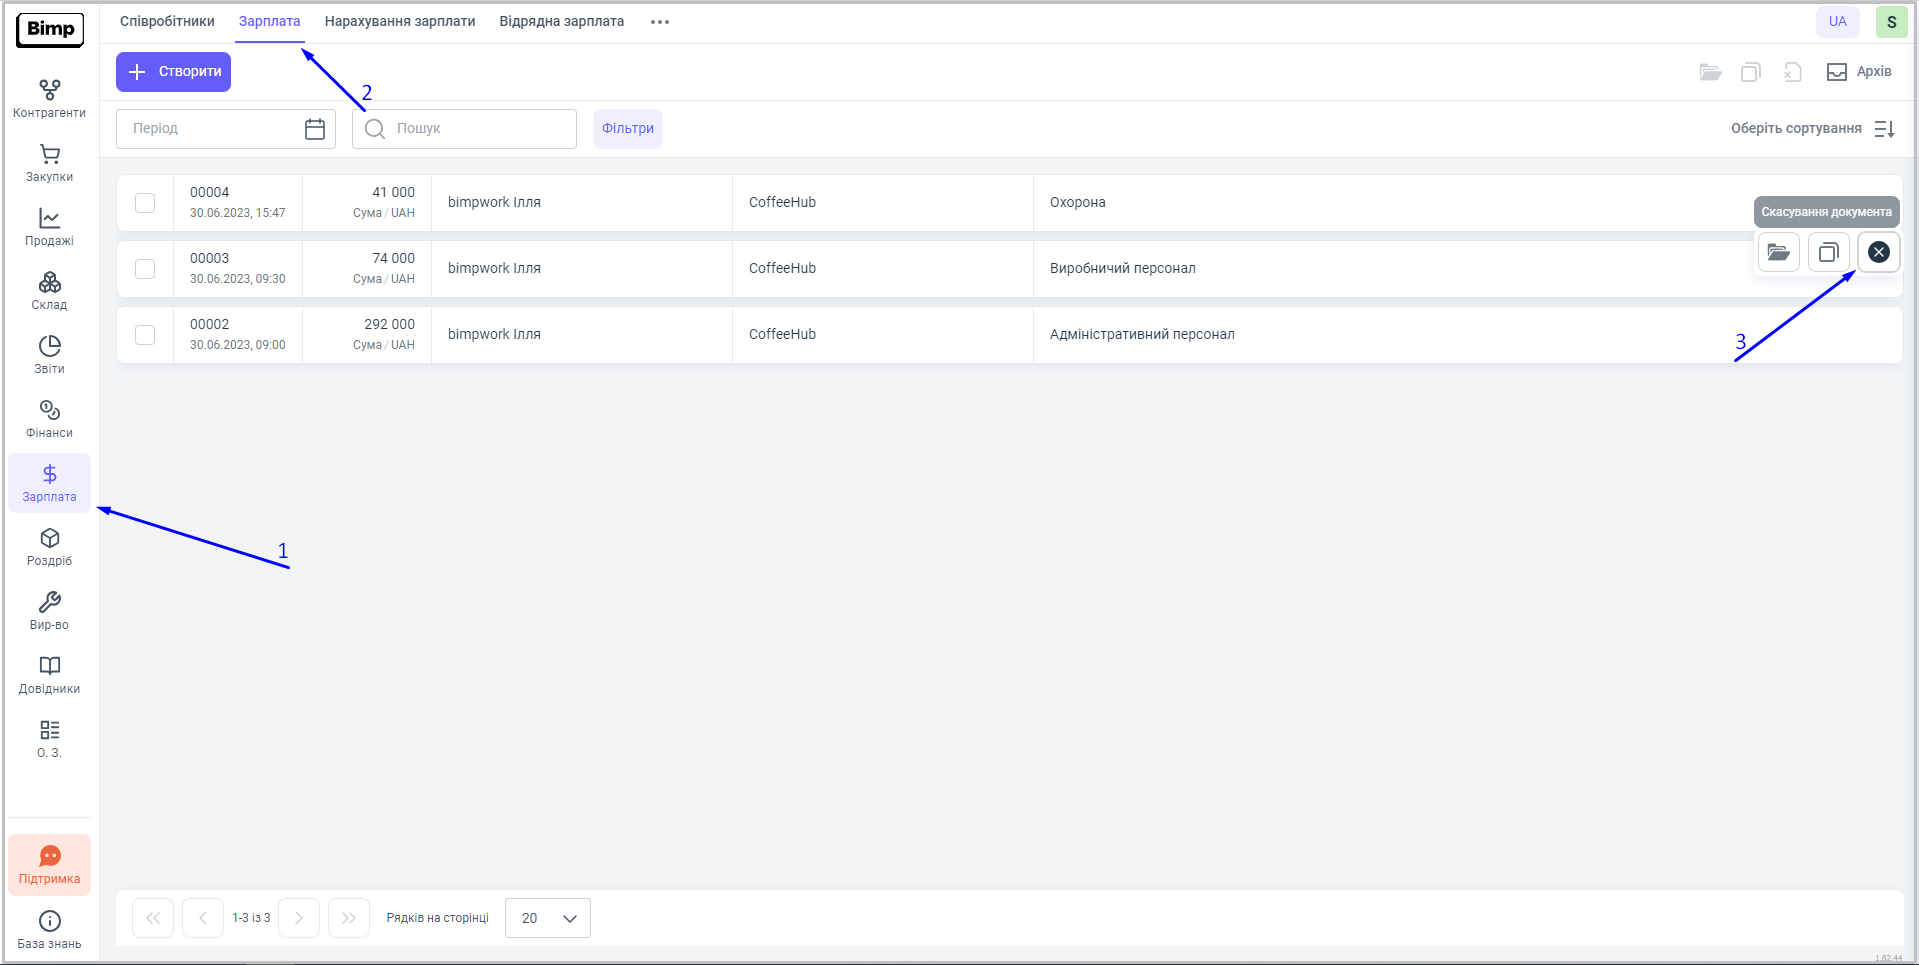Open the sorting selection dropdown

[x=1812, y=129]
